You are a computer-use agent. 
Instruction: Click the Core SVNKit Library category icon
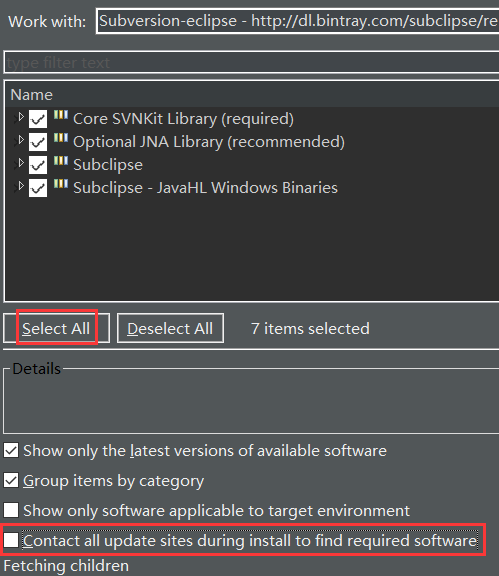tap(61, 115)
